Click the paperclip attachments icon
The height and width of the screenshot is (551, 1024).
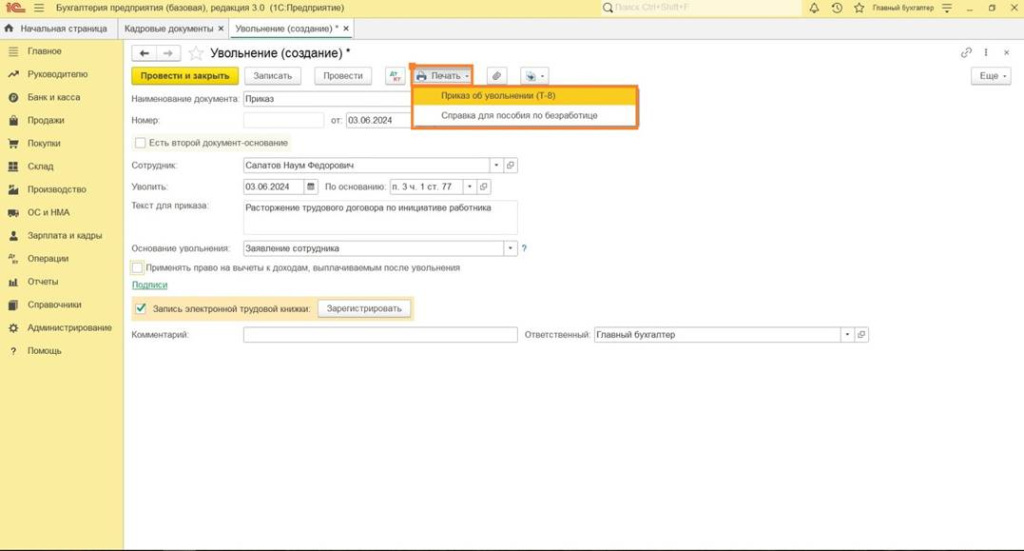[496, 76]
